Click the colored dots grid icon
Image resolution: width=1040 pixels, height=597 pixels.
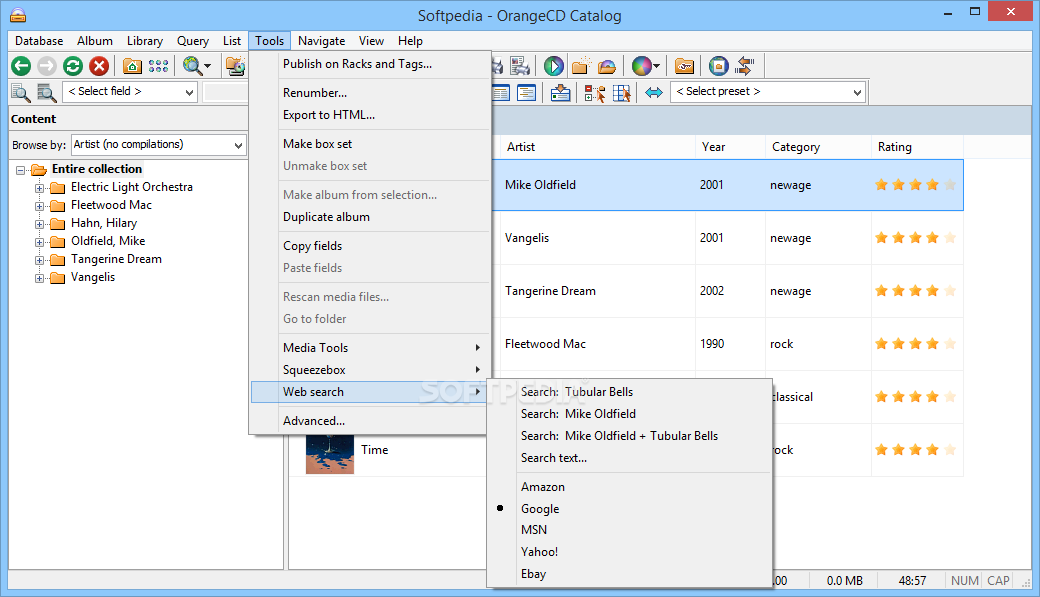pyautogui.click(x=158, y=66)
